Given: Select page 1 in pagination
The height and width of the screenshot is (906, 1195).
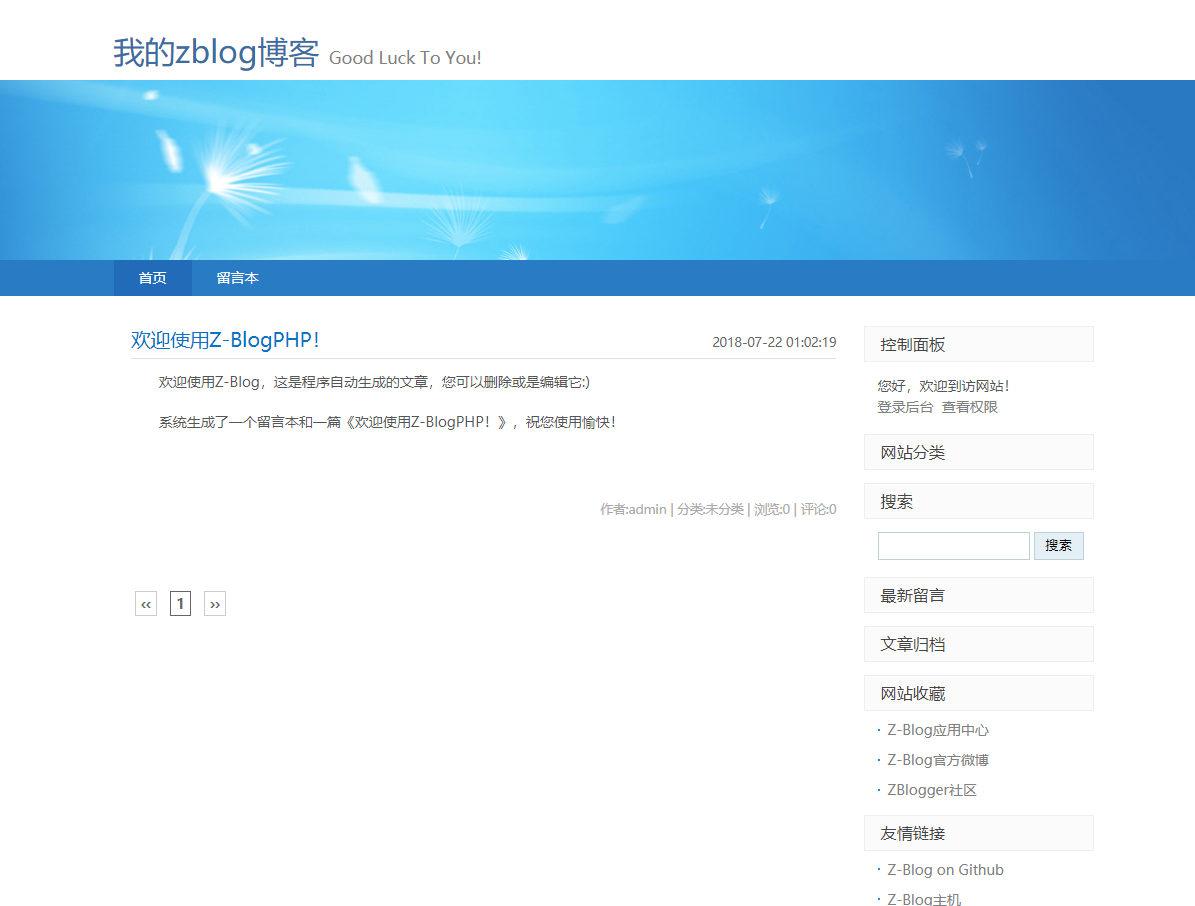Looking at the screenshot, I should pos(180,603).
